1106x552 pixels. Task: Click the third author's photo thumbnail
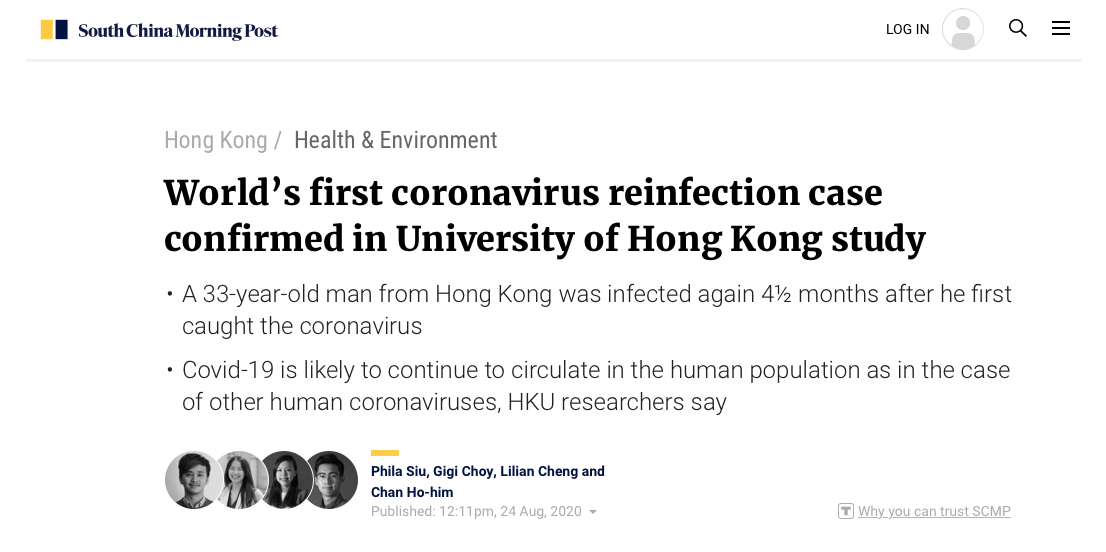(x=285, y=480)
